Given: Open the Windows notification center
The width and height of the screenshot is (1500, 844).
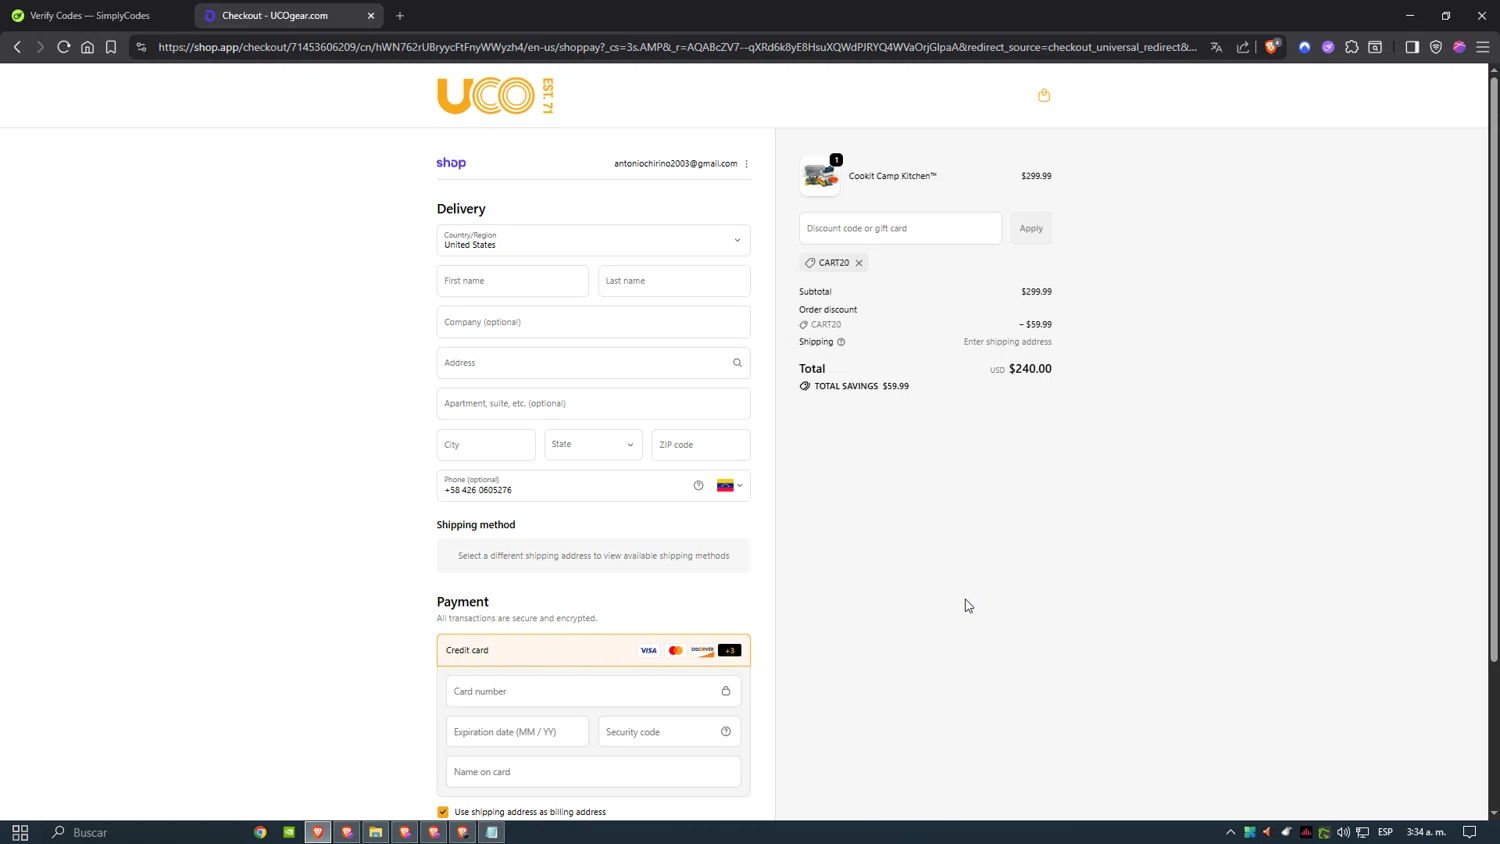Looking at the screenshot, I should point(1469,832).
